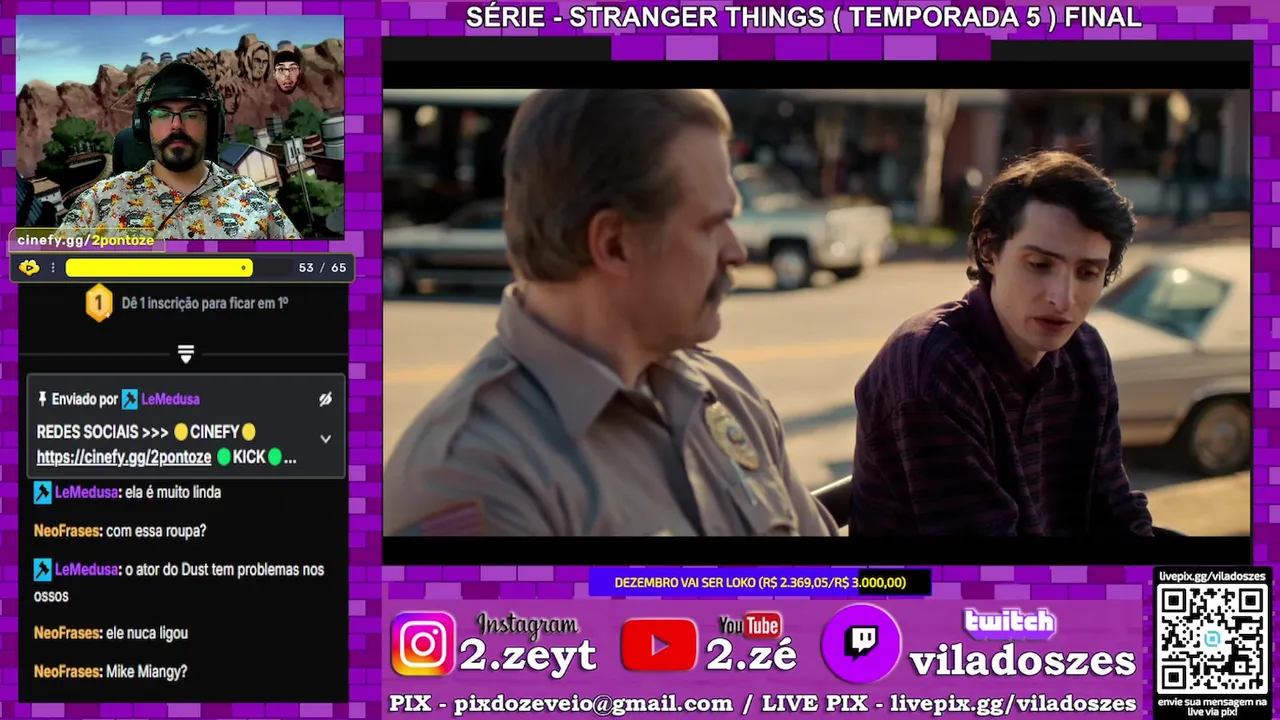Click the 'cinefy.gg/2pontoze' label under webcam
1280x720 pixels.
[x=86, y=240]
